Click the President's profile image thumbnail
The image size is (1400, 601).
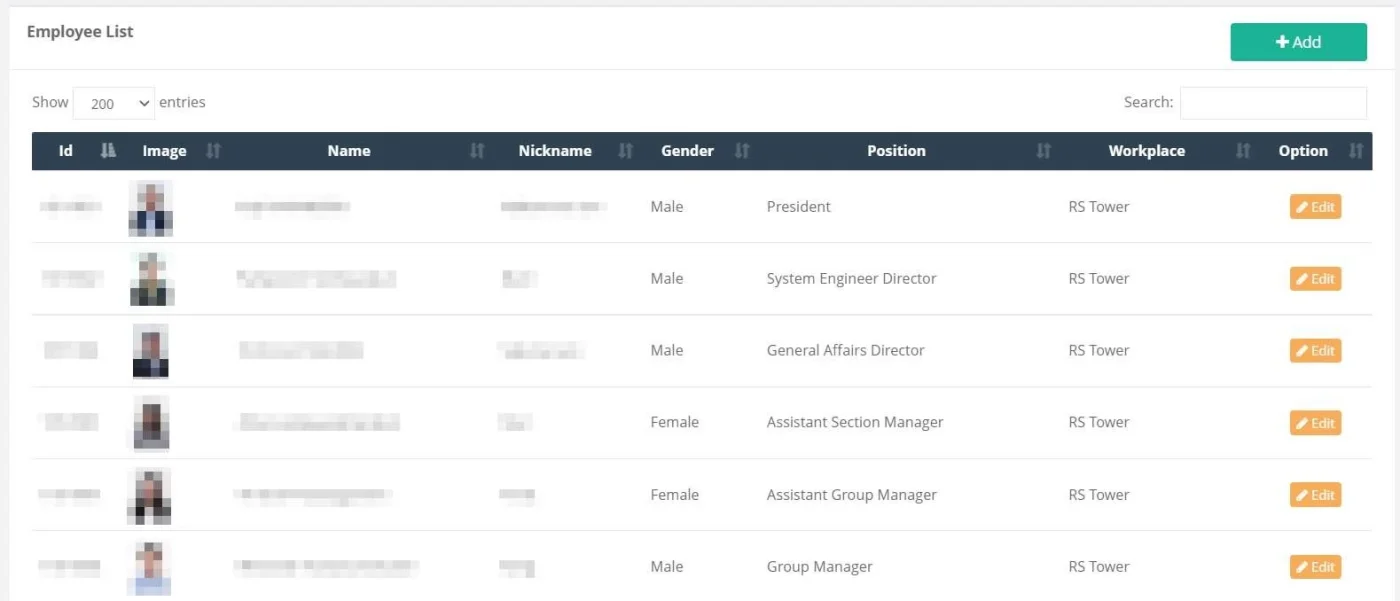coord(151,208)
